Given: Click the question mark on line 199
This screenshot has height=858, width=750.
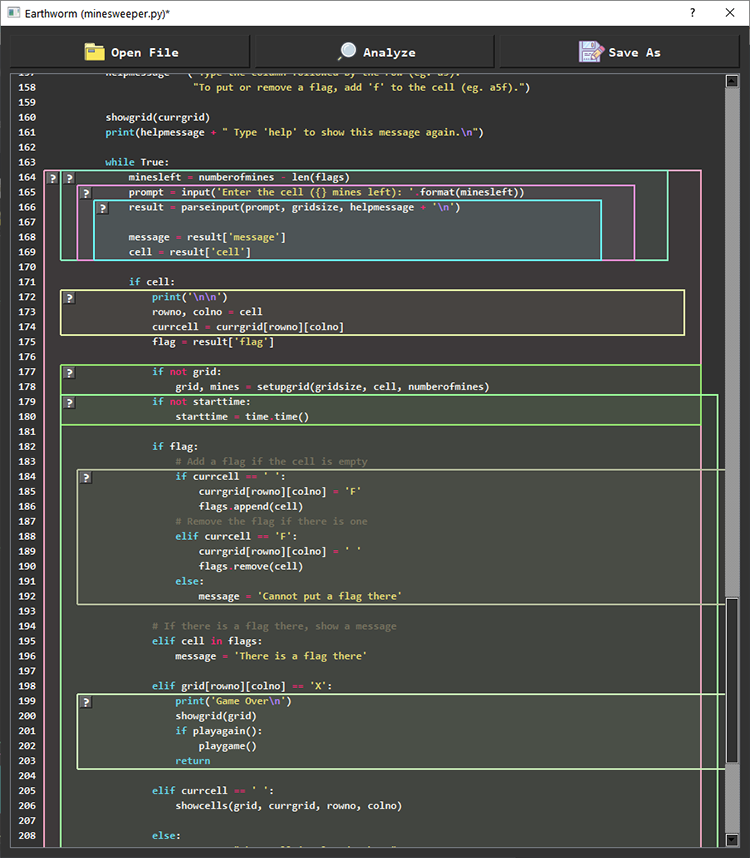Looking at the screenshot, I should pyautogui.click(x=86, y=702).
